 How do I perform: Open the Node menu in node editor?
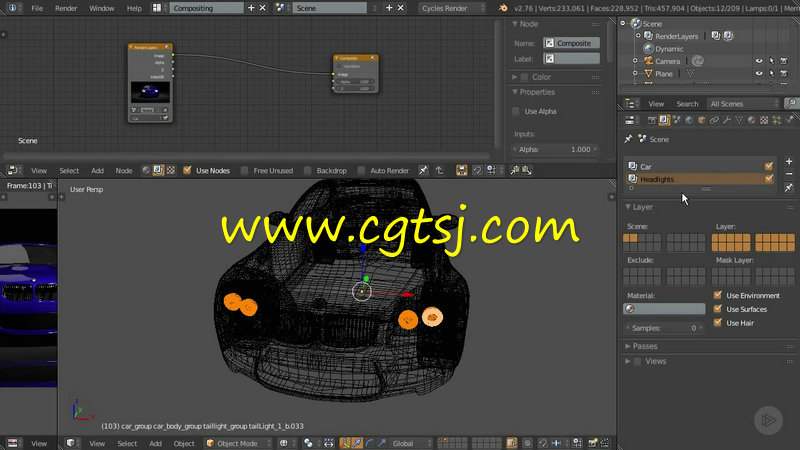(x=124, y=170)
